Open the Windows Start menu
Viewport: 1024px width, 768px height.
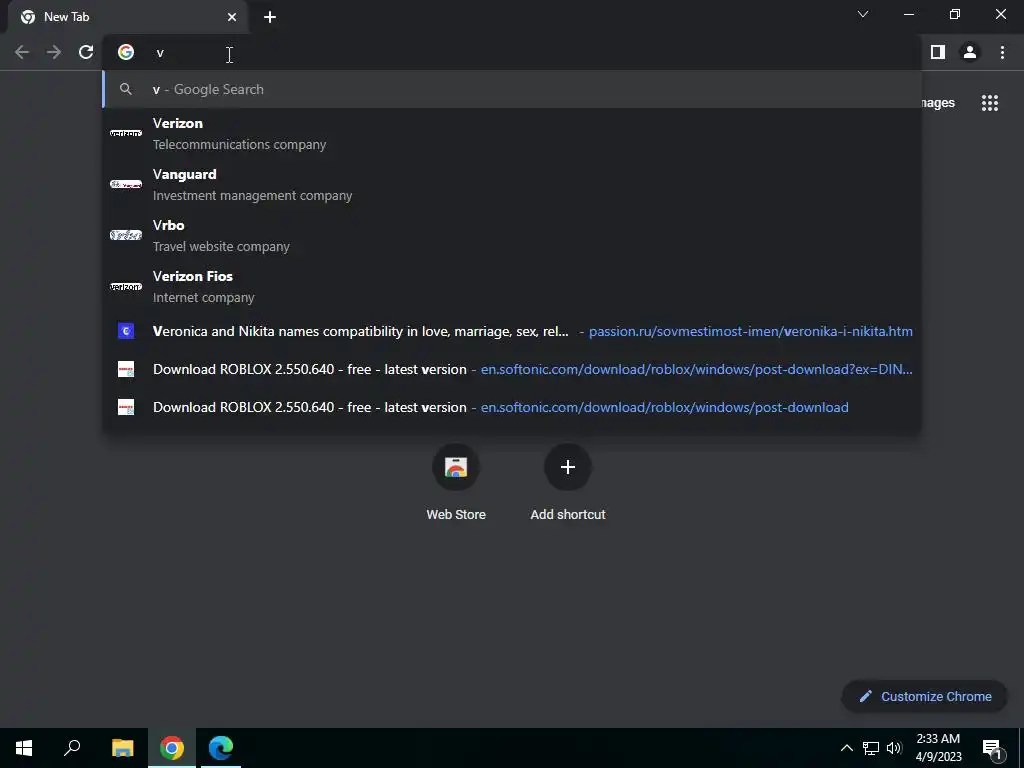(x=24, y=748)
